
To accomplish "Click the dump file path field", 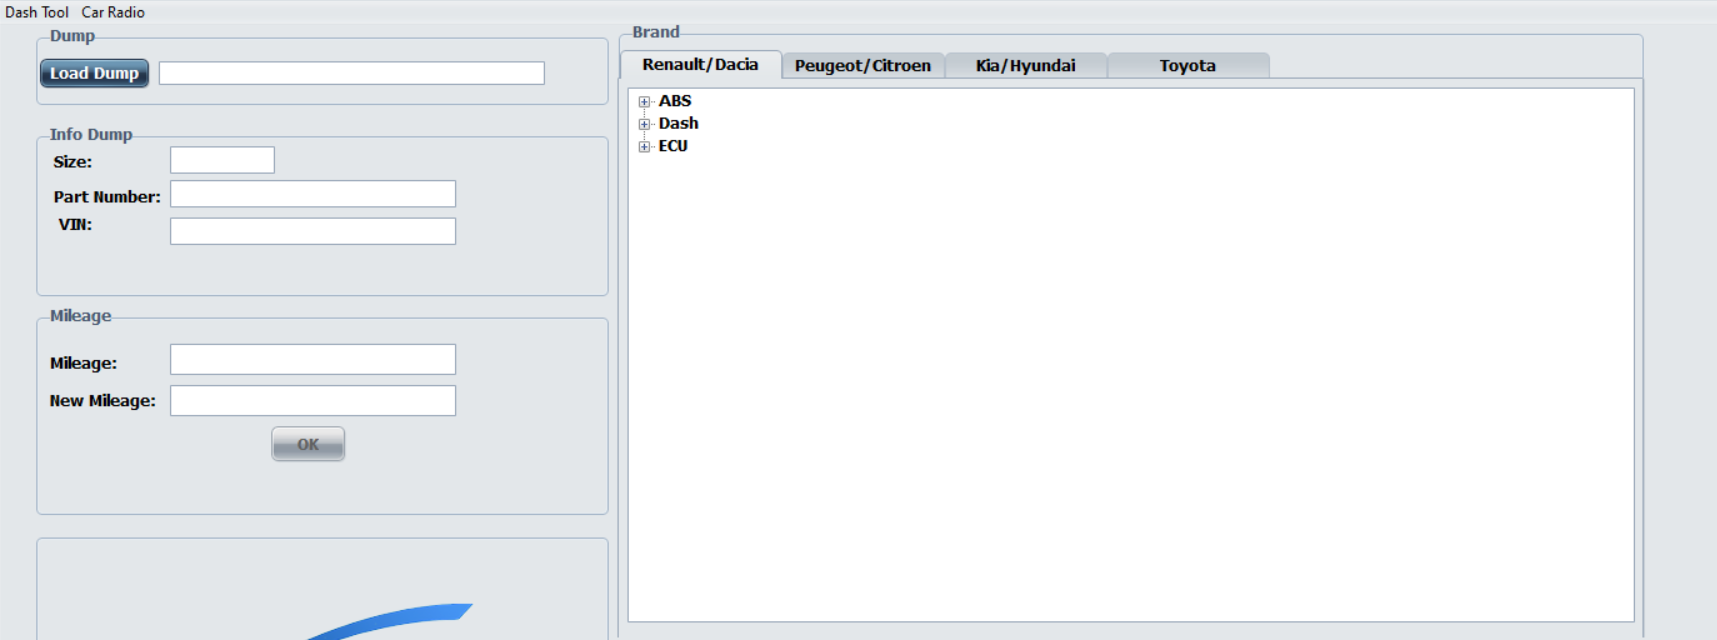I will pyautogui.click(x=351, y=73).
